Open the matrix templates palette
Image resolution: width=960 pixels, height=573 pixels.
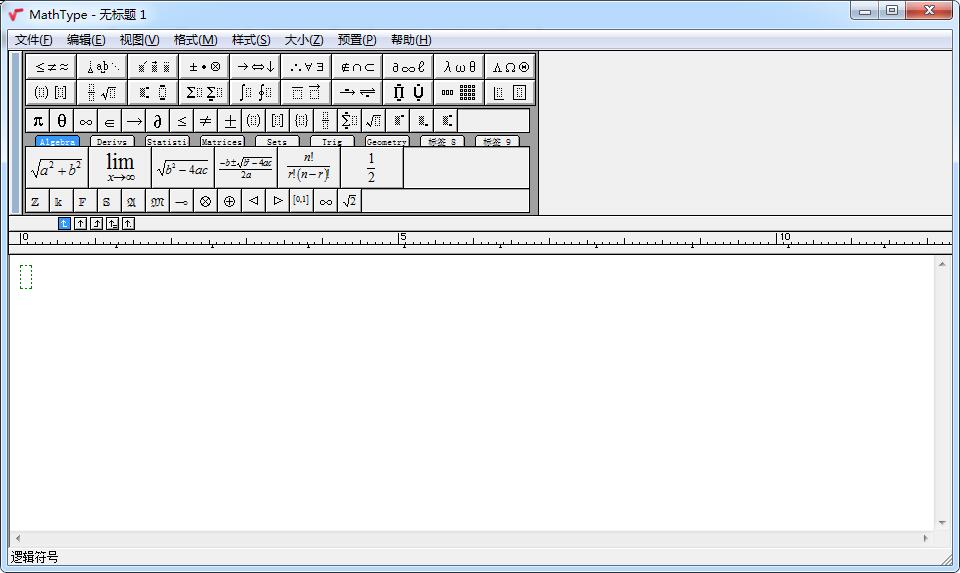(459, 92)
